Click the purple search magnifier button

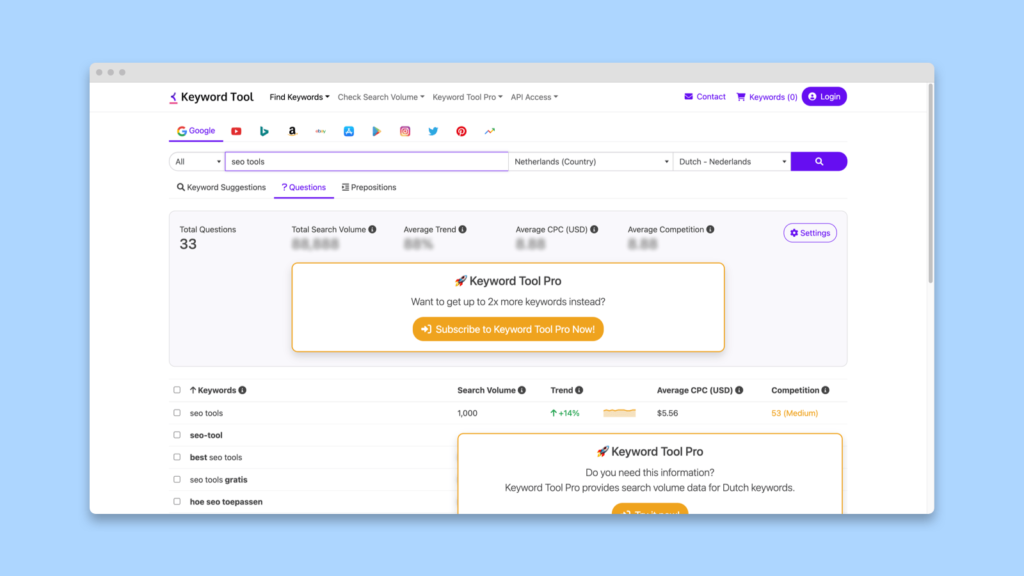coord(819,161)
